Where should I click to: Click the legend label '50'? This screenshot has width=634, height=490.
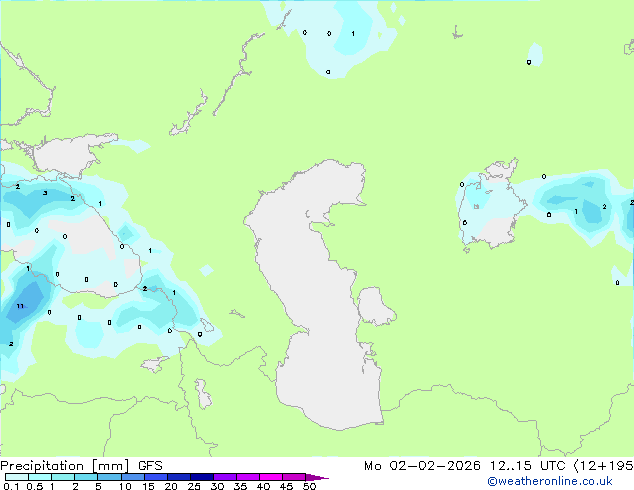coord(310,486)
